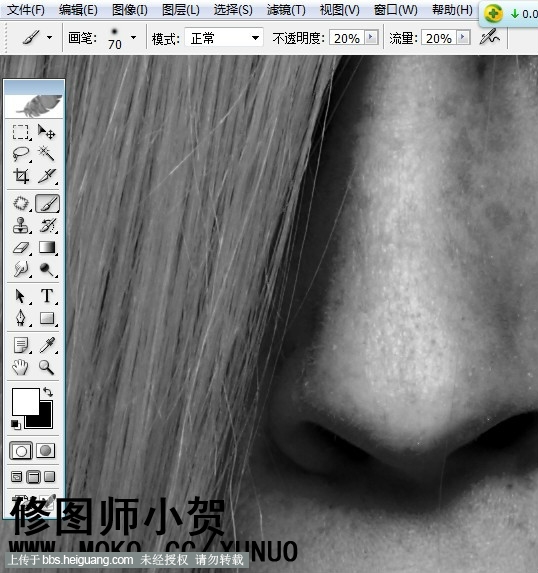The height and width of the screenshot is (573, 538).
Task: Select the Dodge tool
Action: tap(47, 270)
